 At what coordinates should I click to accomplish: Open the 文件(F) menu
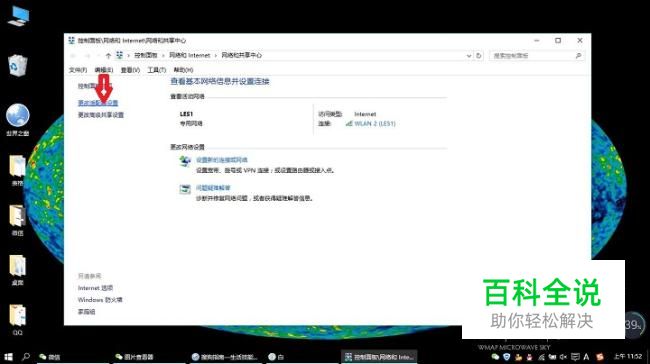pyautogui.click(x=78, y=70)
